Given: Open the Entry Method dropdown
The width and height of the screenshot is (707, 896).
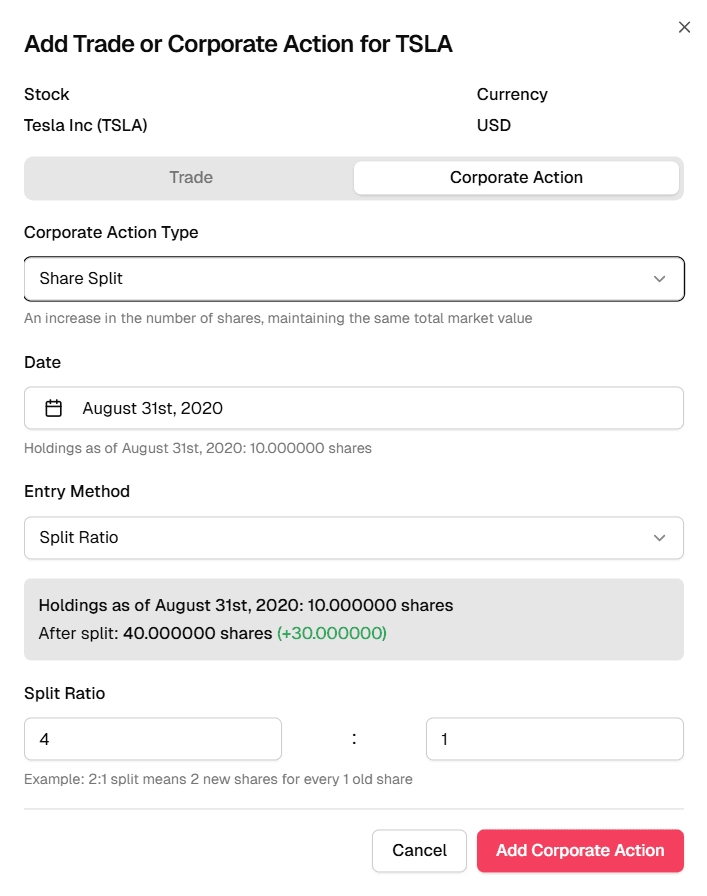Looking at the screenshot, I should pyautogui.click(x=353, y=537).
